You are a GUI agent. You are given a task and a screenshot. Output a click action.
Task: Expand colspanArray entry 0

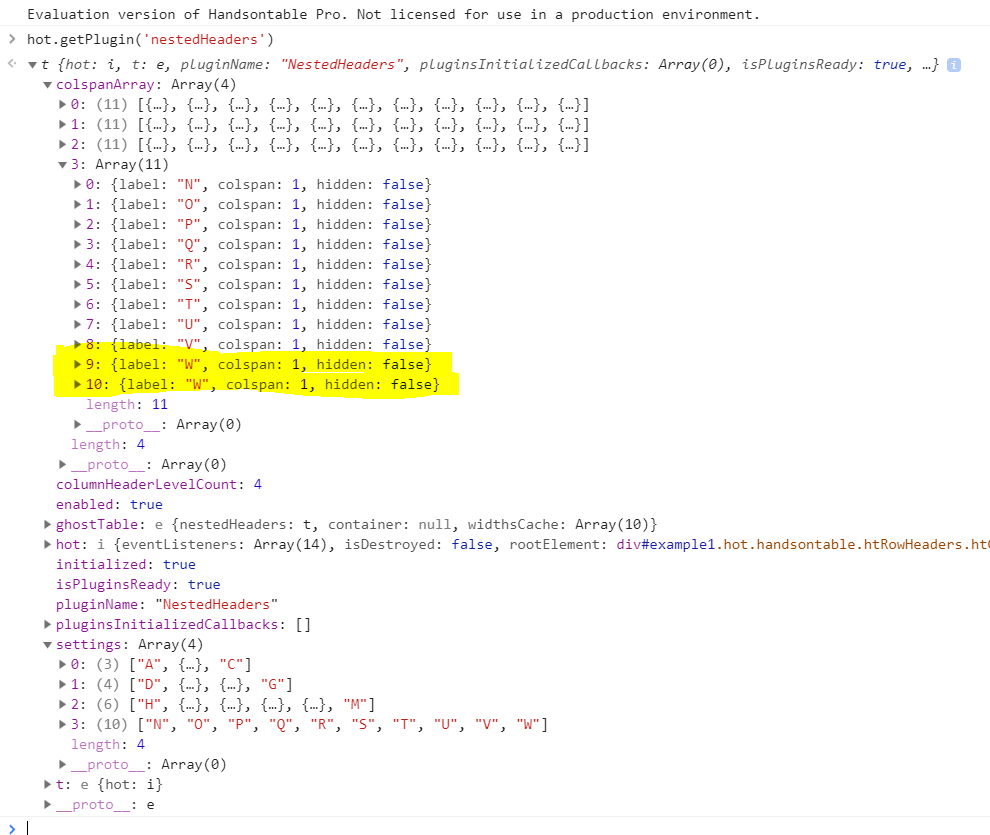click(63, 104)
